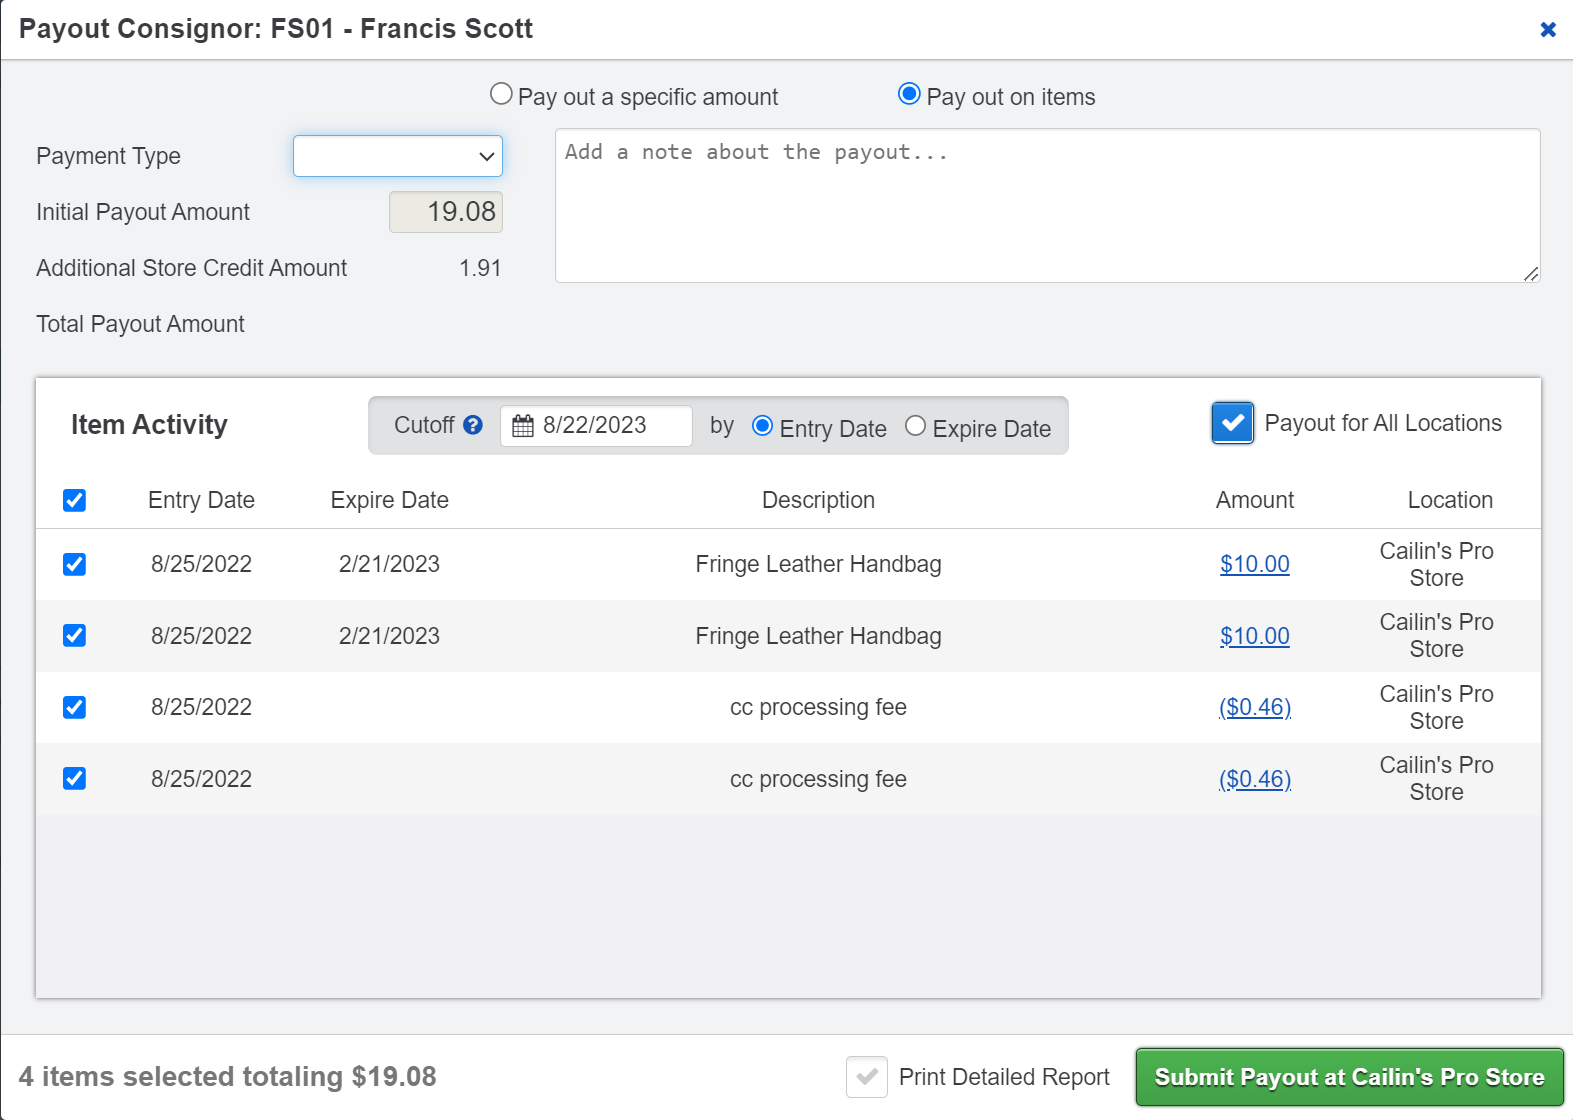Image resolution: width=1573 pixels, height=1120 pixels.
Task: Uncheck the first cc processing fee row
Action: 74,707
